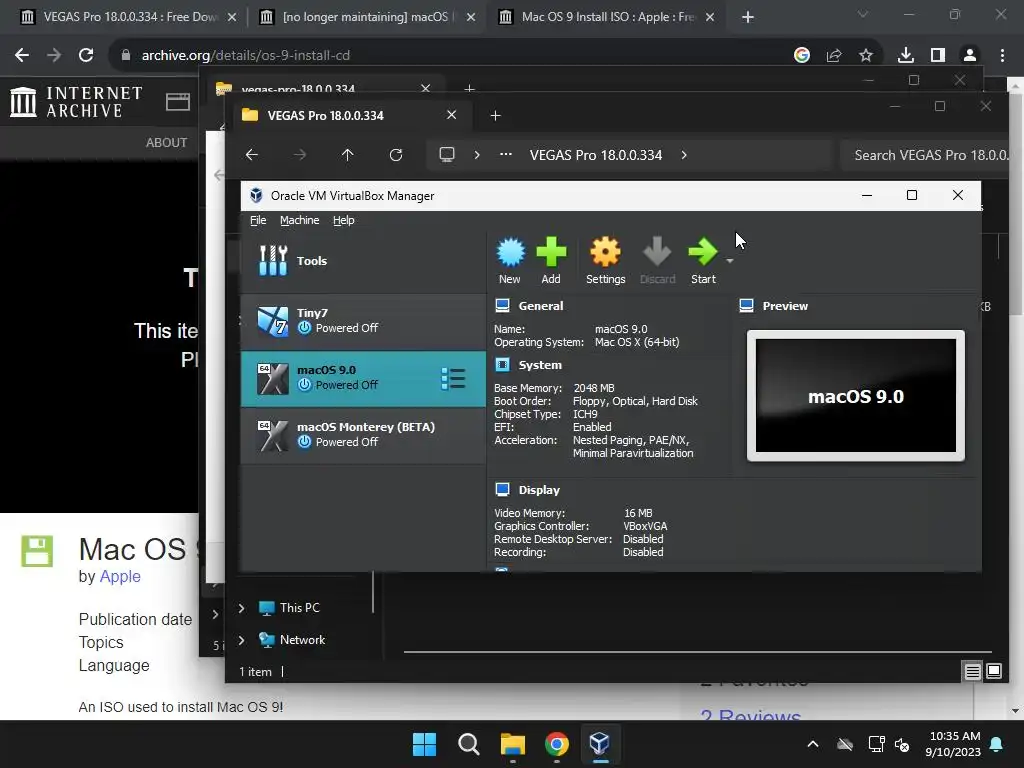Open the Machine menu in VirtualBox
The width and height of the screenshot is (1024, 768).
point(300,220)
